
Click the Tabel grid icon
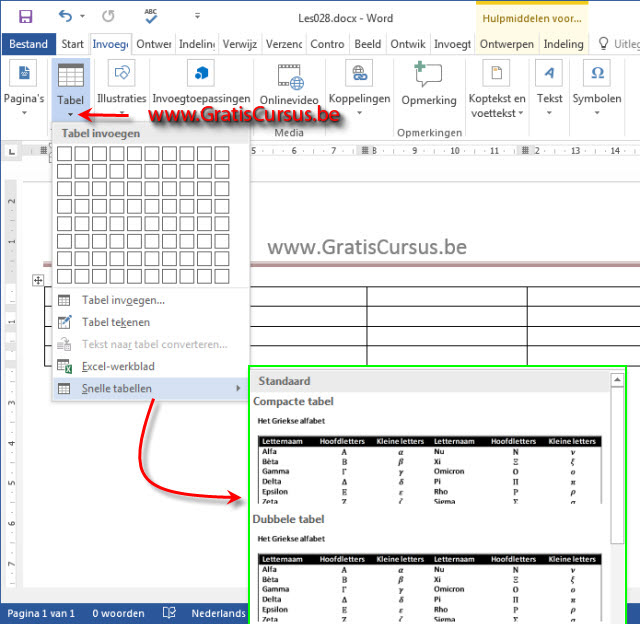tap(71, 76)
